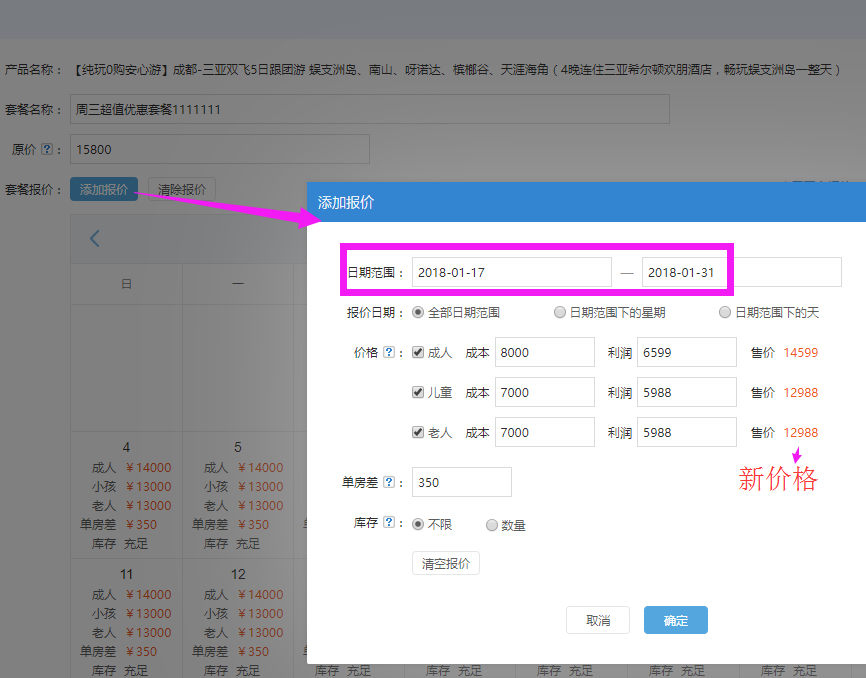
Task: Click the help icon next to 原价
Action: click(46, 150)
